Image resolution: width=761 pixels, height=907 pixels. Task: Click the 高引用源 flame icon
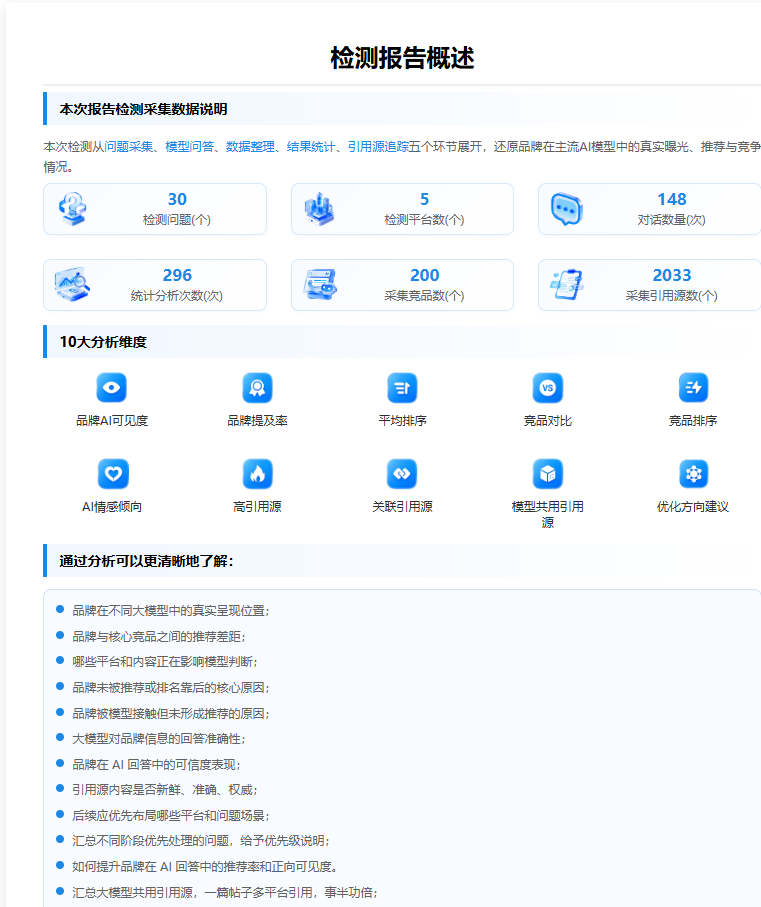(x=257, y=474)
